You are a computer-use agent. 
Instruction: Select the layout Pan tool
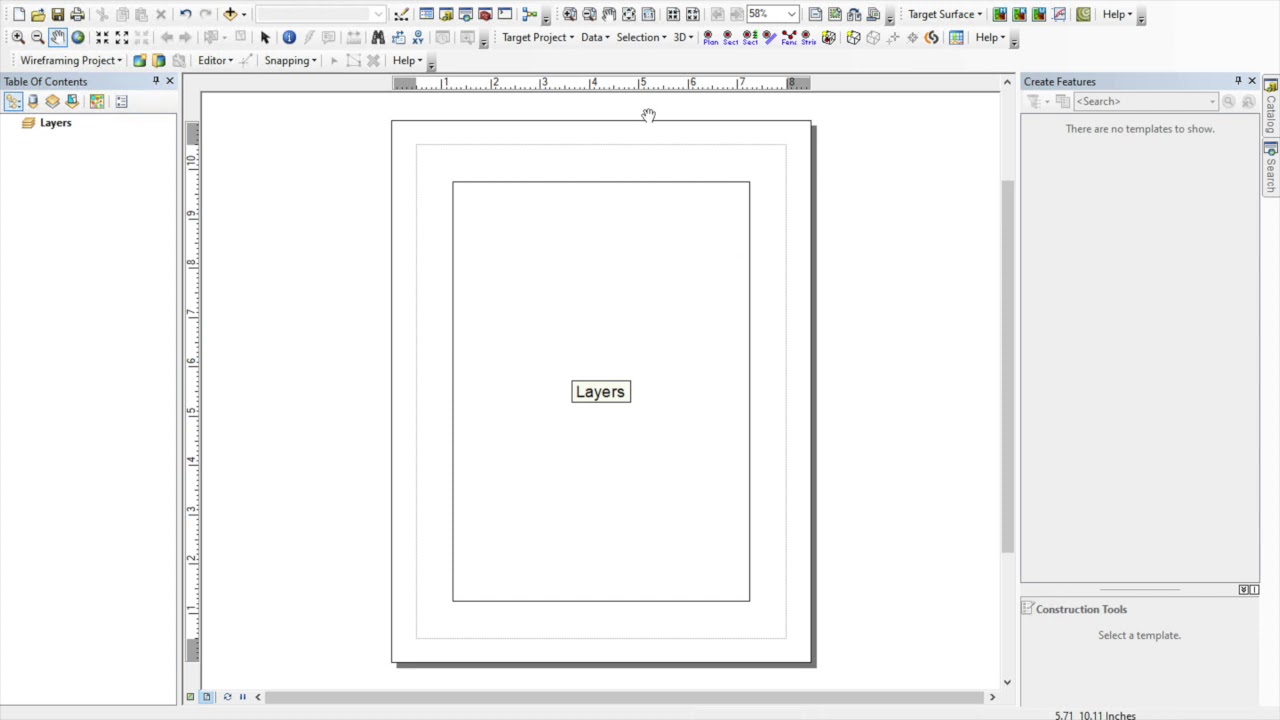(609, 14)
